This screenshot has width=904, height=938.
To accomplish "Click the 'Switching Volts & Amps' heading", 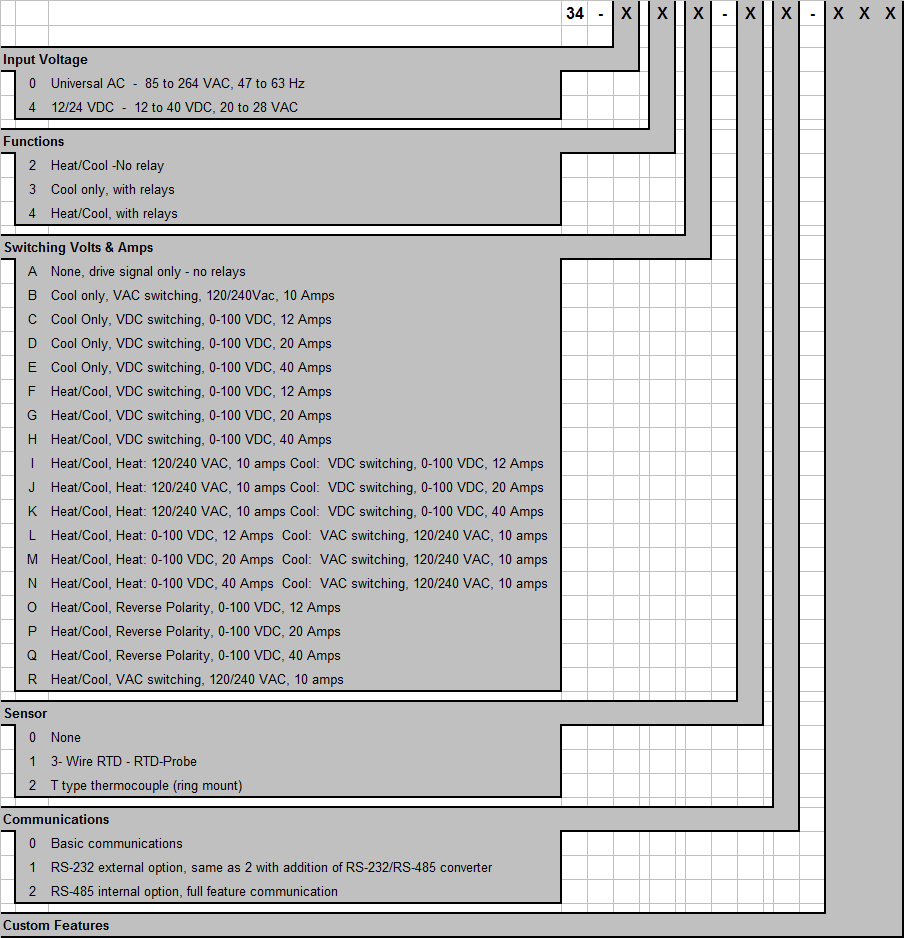I will click(78, 247).
